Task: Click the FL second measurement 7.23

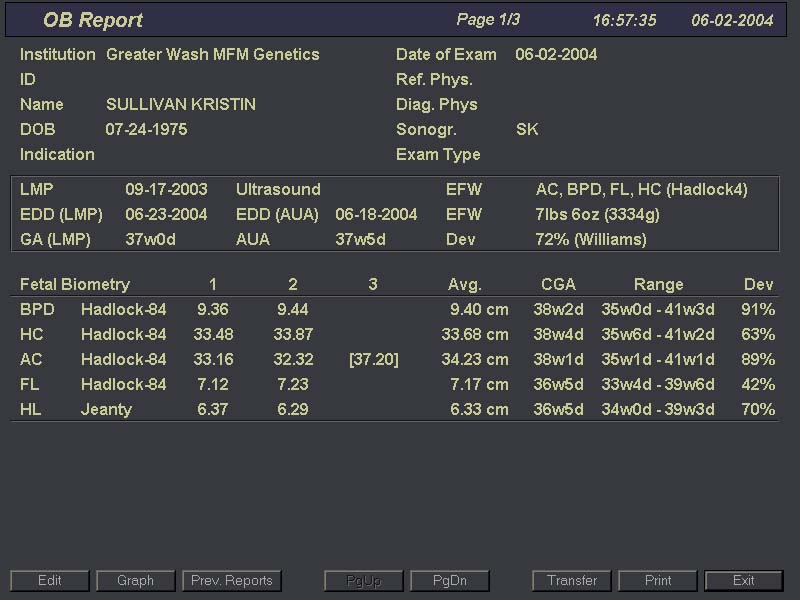Action: [x=292, y=385]
